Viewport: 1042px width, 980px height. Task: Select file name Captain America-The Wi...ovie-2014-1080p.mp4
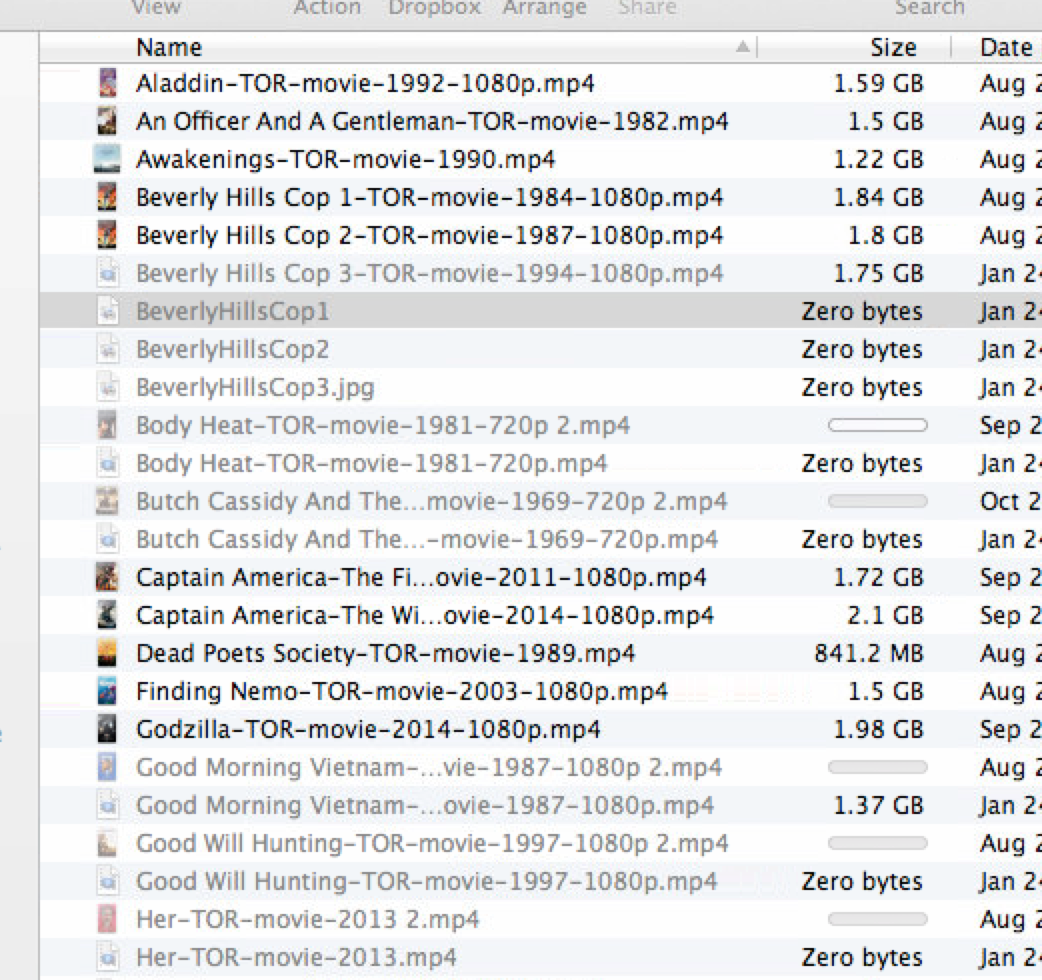425,615
